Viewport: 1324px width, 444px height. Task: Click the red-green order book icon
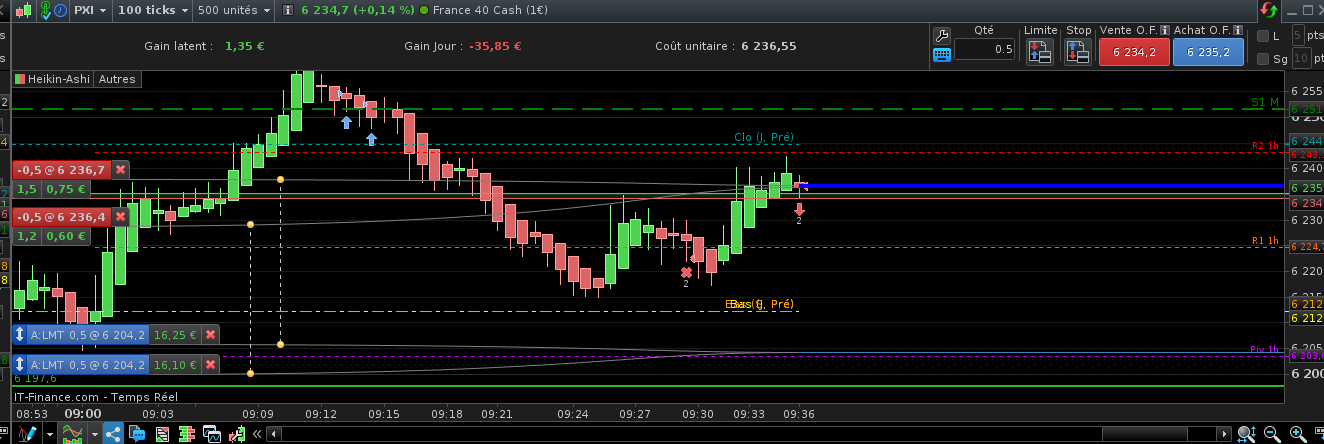click(x=187, y=433)
